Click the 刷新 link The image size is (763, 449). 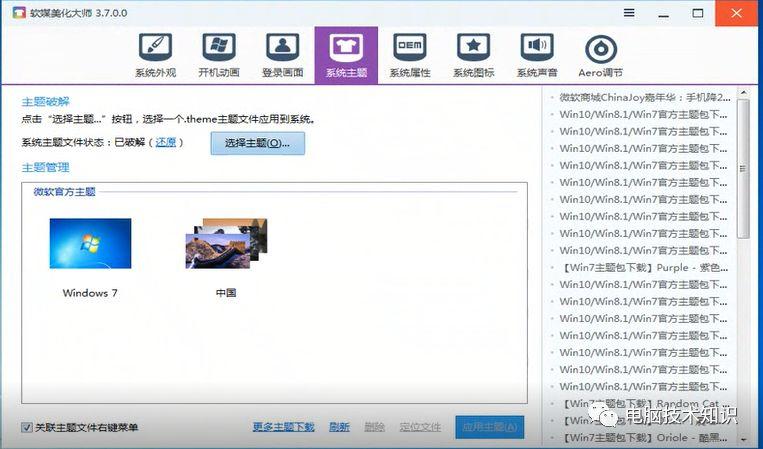point(339,427)
